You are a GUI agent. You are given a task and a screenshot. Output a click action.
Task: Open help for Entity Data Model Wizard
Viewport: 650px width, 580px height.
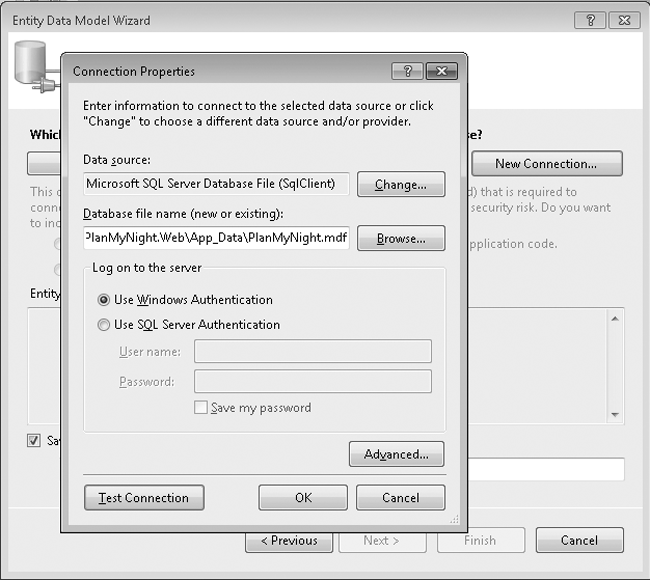point(590,20)
